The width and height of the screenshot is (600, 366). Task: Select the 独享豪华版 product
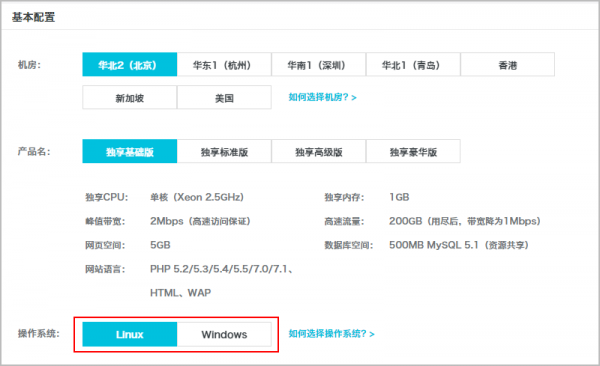(x=413, y=152)
